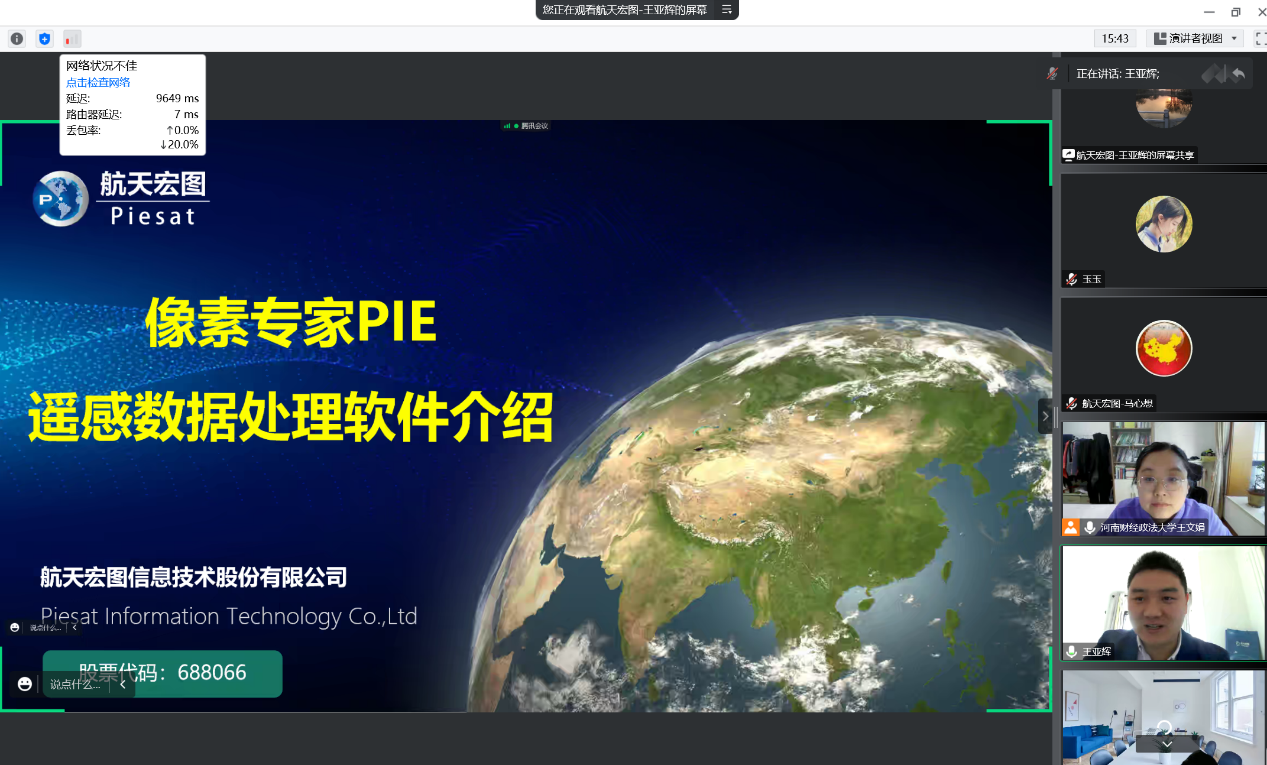The width and height of the screenshot is (1267, 765).
Task: Click the green microphone icon beside 王亚辉
Action: click(x=1071, y=651)
